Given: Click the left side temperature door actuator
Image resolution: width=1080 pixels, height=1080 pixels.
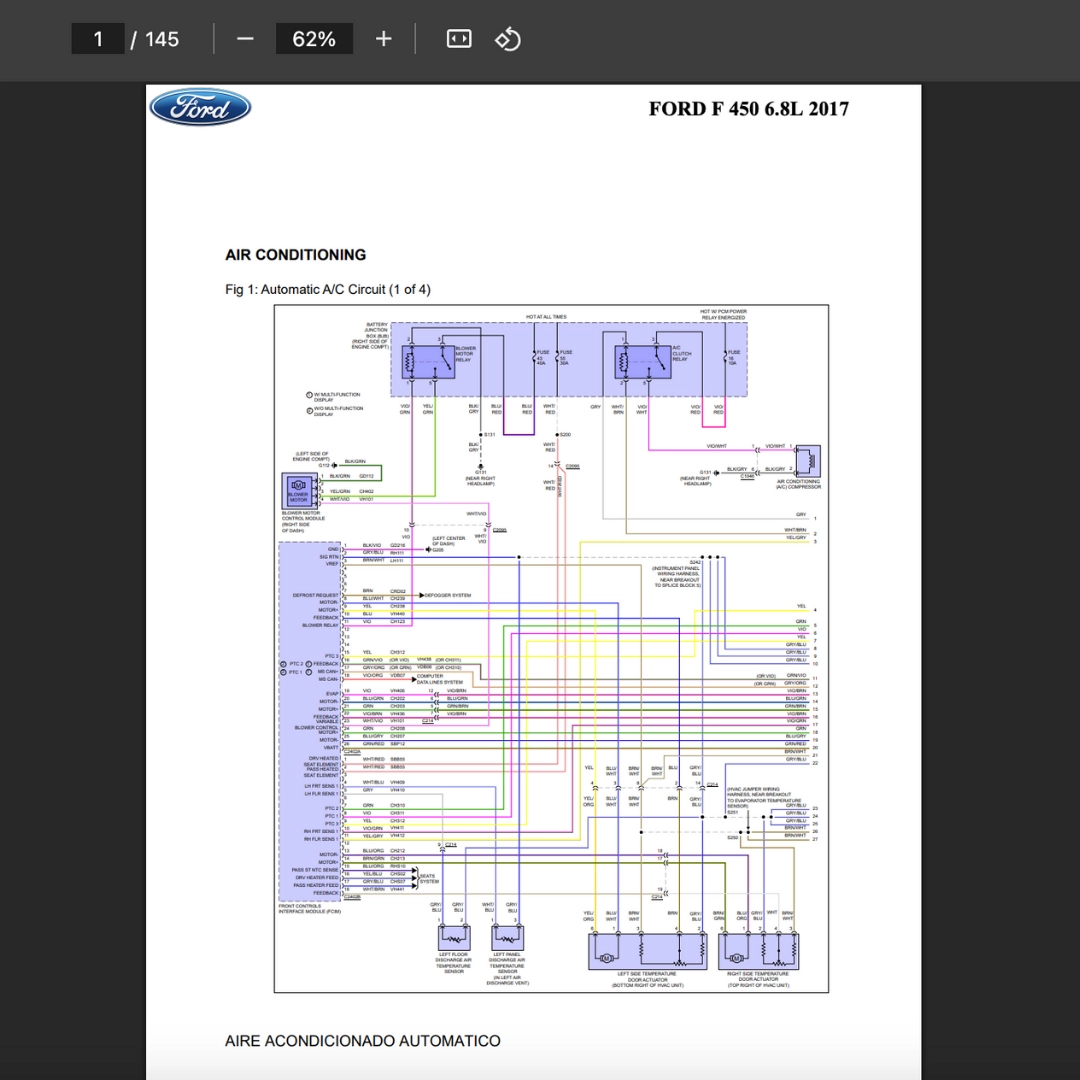Looking at the screenshot, I should coord(647,952).
